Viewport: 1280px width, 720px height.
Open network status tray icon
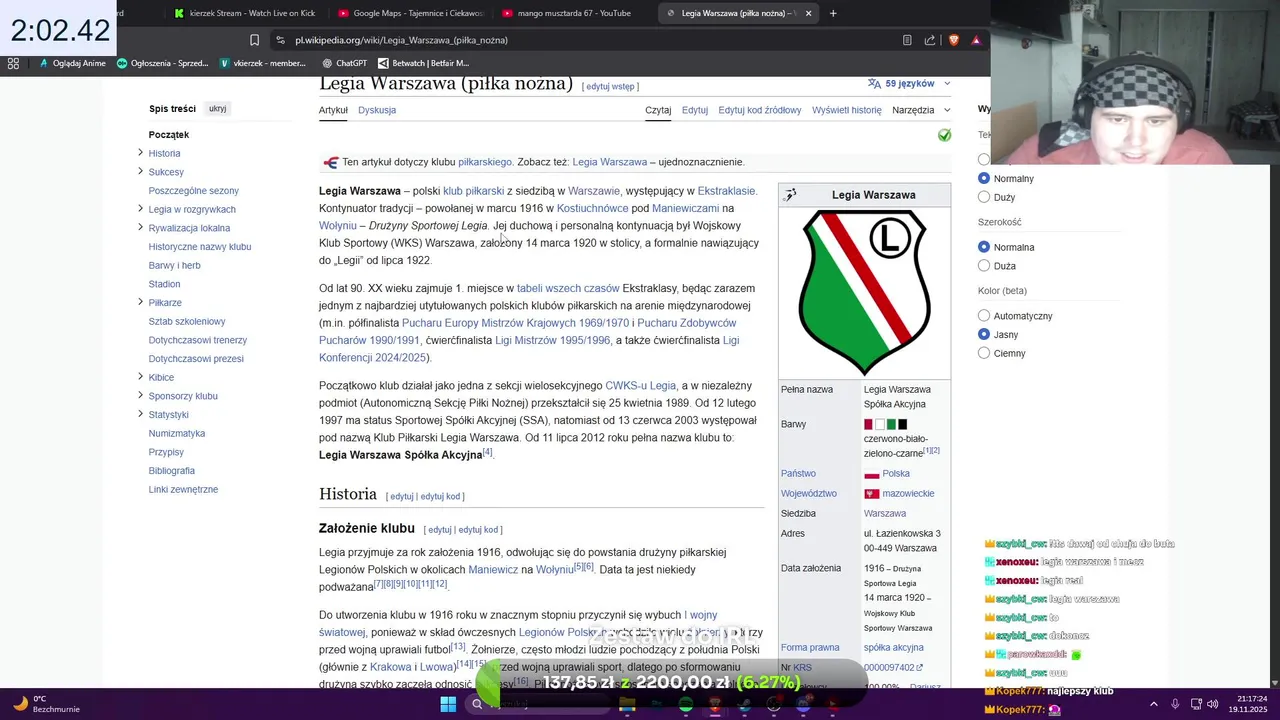coord(1196,704)
